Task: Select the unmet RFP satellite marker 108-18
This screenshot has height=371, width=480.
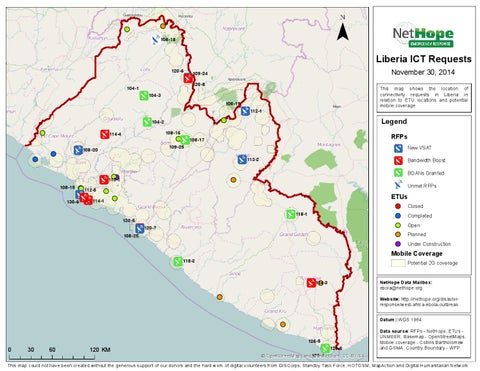Action: [156, 40]
